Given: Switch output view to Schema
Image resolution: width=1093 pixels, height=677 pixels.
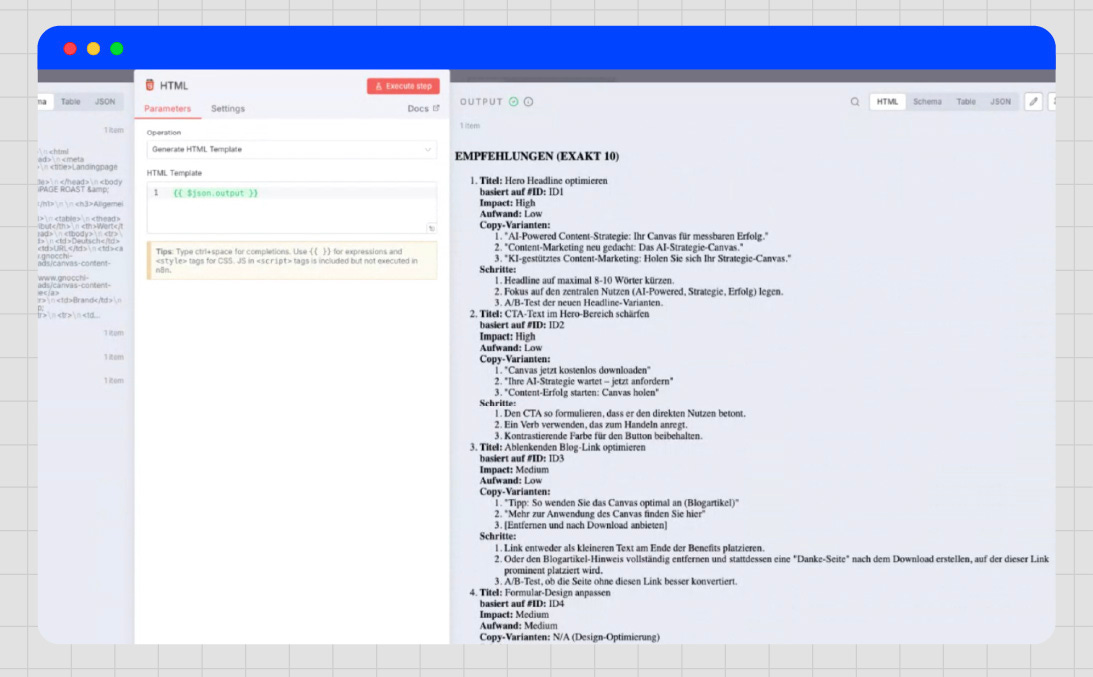Looking at the screenshot, I should pos(929,101).
